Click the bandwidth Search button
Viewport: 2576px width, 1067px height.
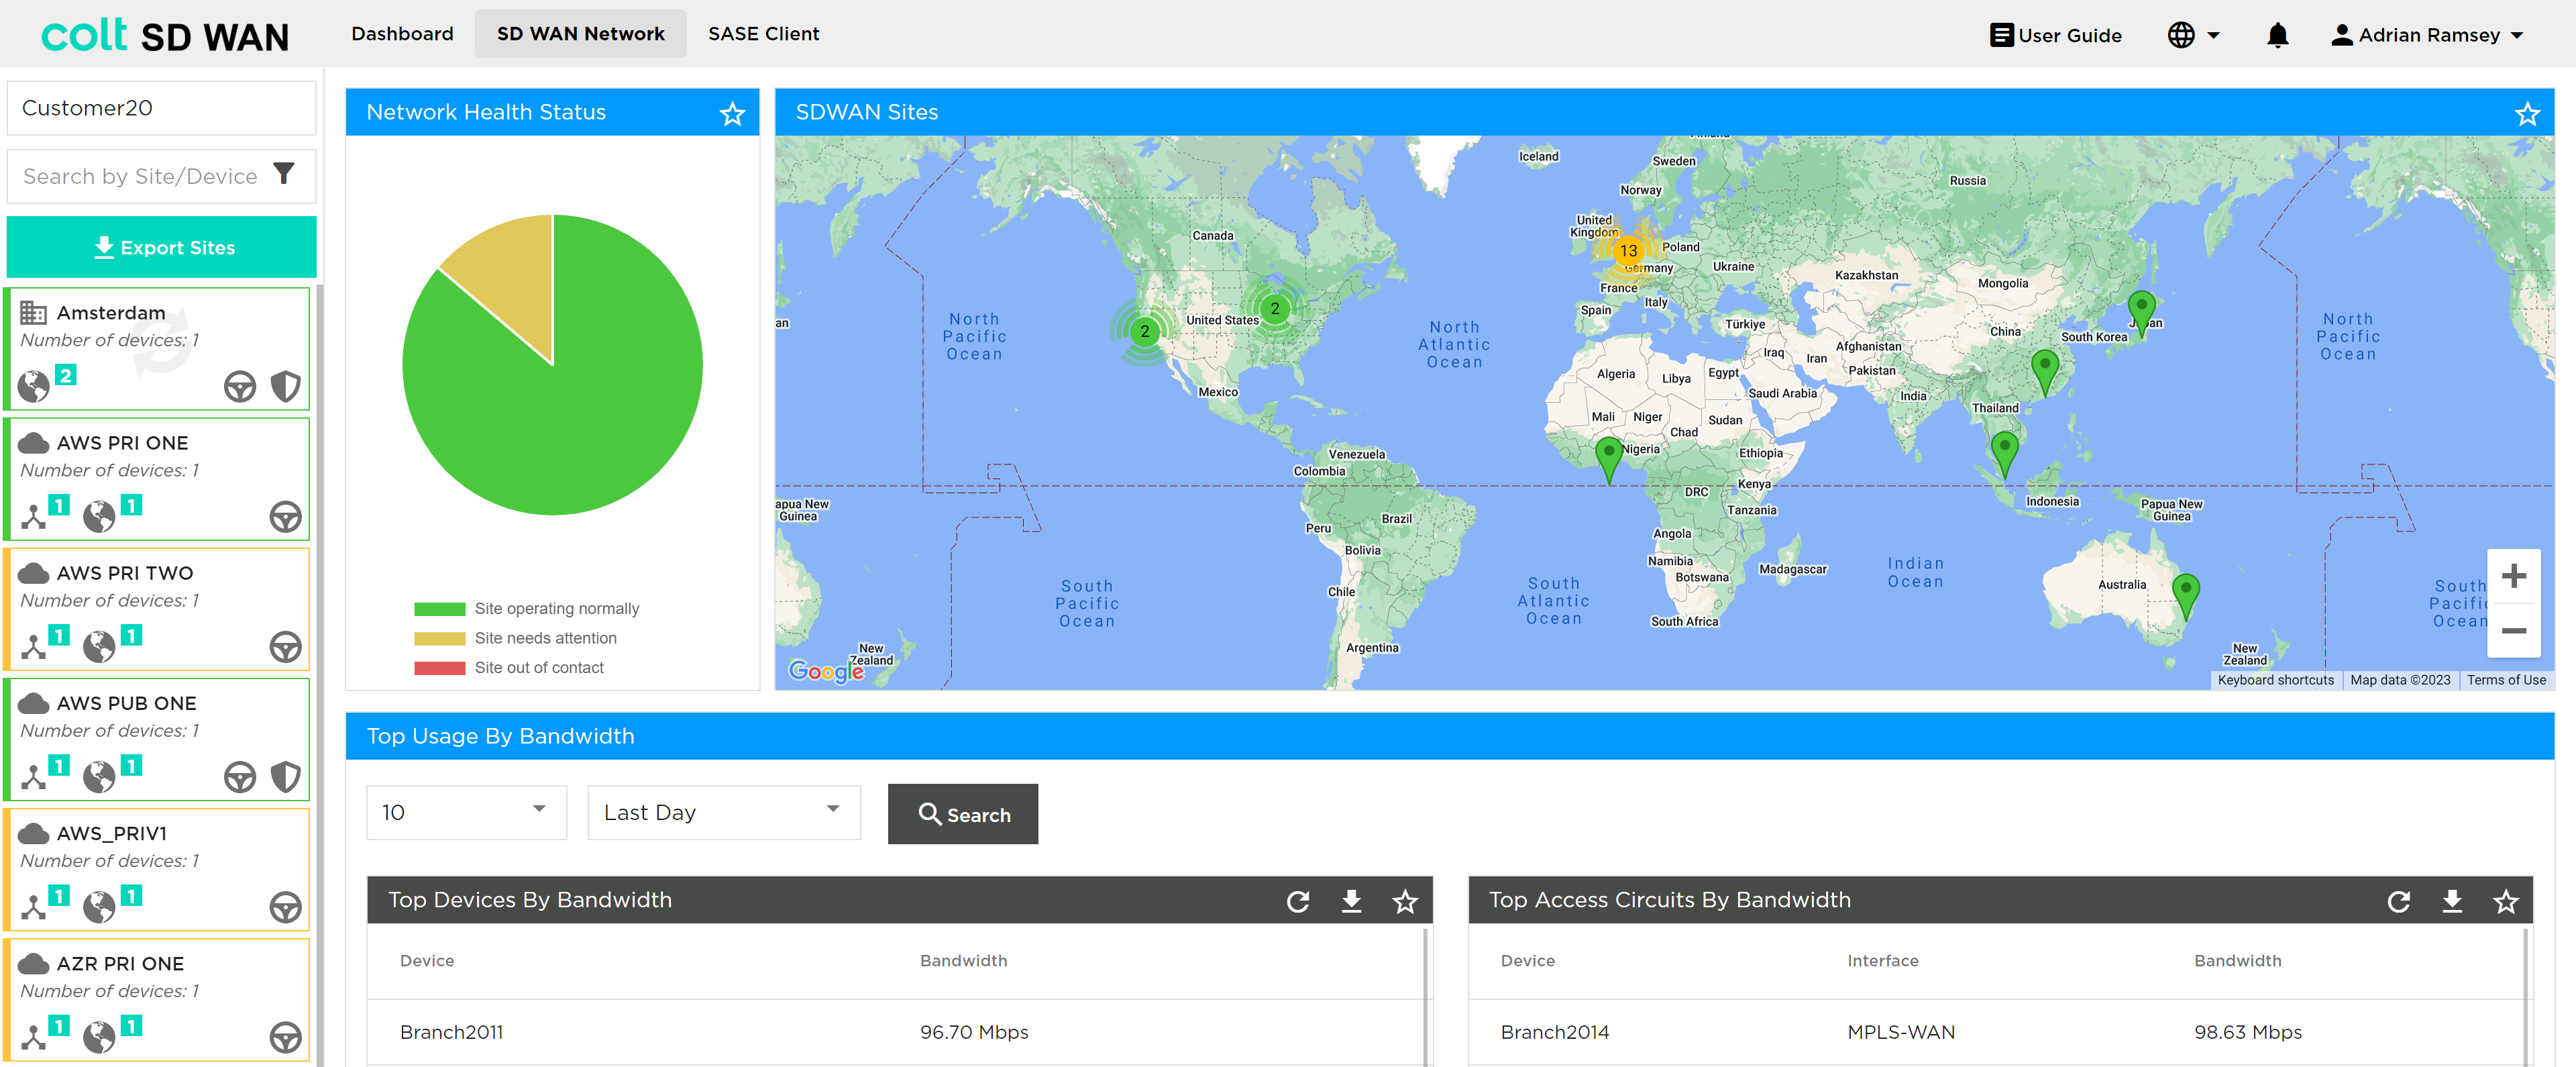click(962, 814)
